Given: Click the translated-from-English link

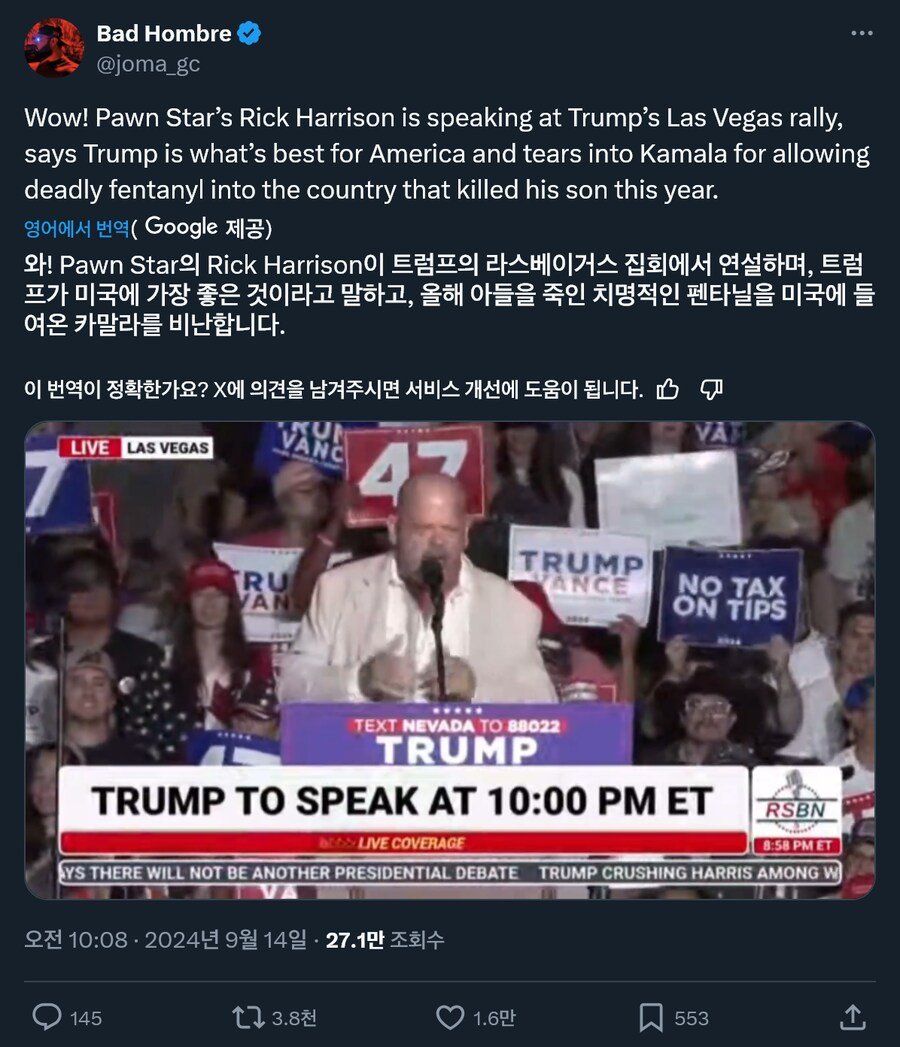Looking at the screenshot, I should (x=77, y=228).
